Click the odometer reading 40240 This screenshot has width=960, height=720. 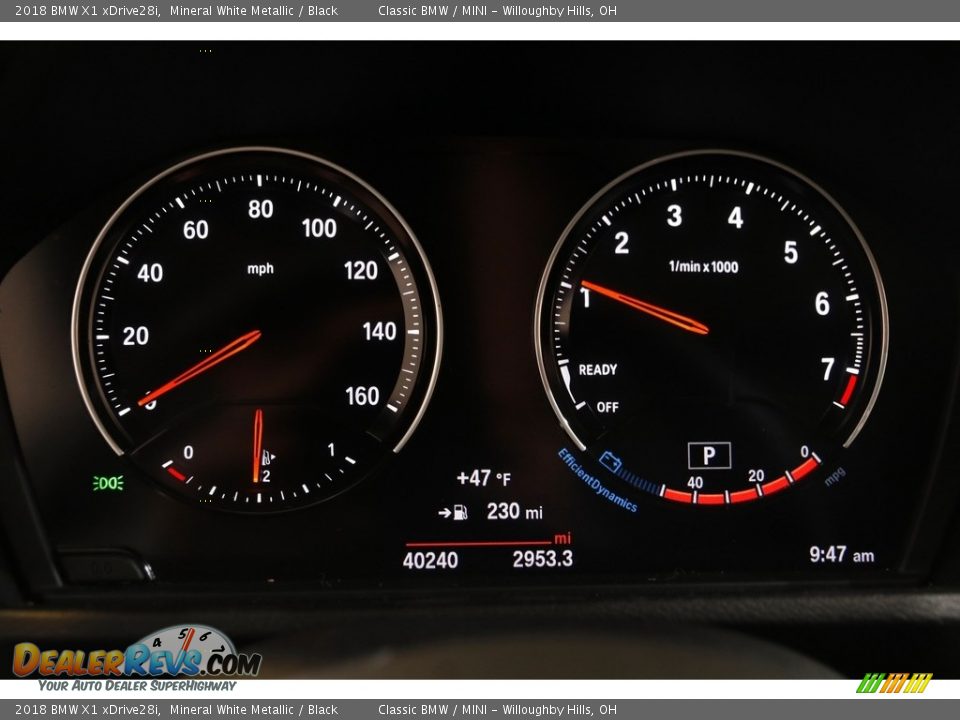pyautogui.click(x=430, y=560)
